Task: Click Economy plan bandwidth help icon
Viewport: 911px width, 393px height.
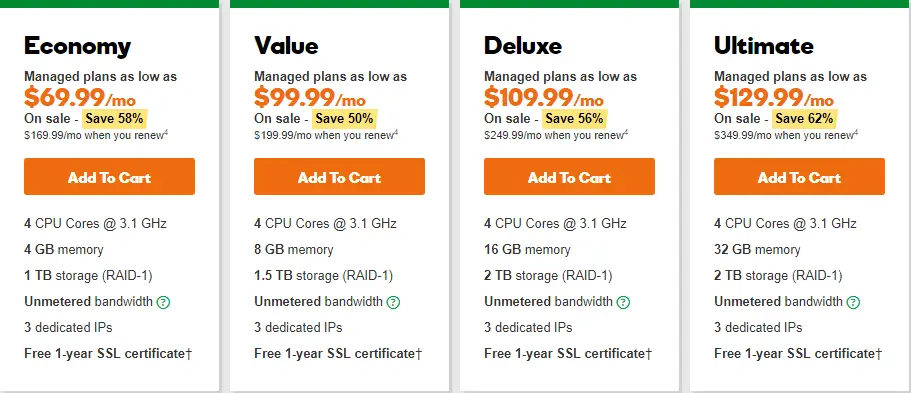Action: (164, 302)
